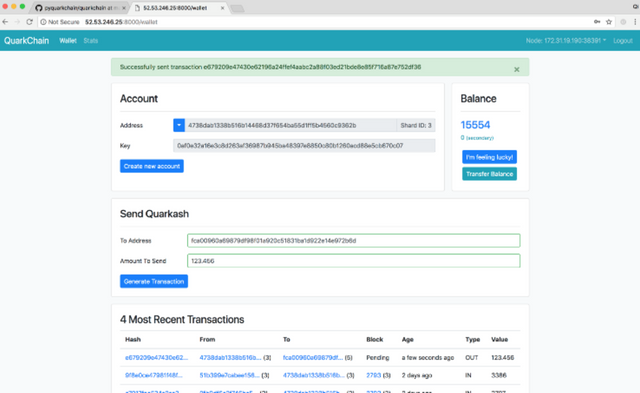Click the 0 (secondary) balance text
Screen dimensions: 640x393
click(477, 138)
